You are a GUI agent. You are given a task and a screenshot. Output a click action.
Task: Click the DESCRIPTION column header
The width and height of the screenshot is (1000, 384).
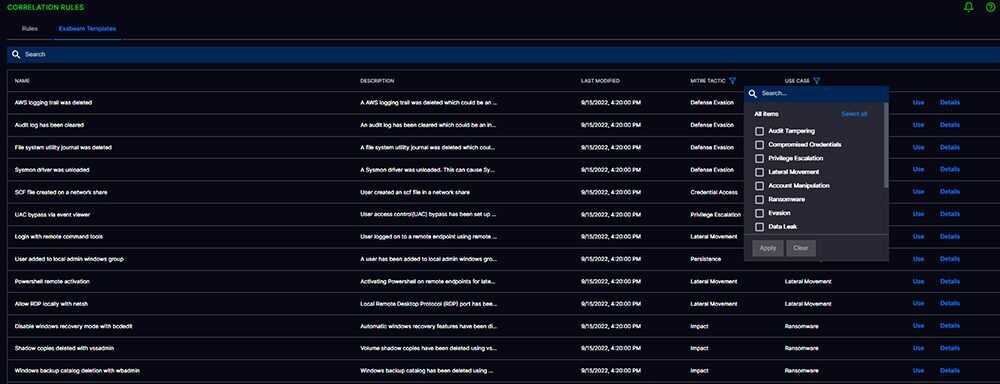click(x=377, y=81)
